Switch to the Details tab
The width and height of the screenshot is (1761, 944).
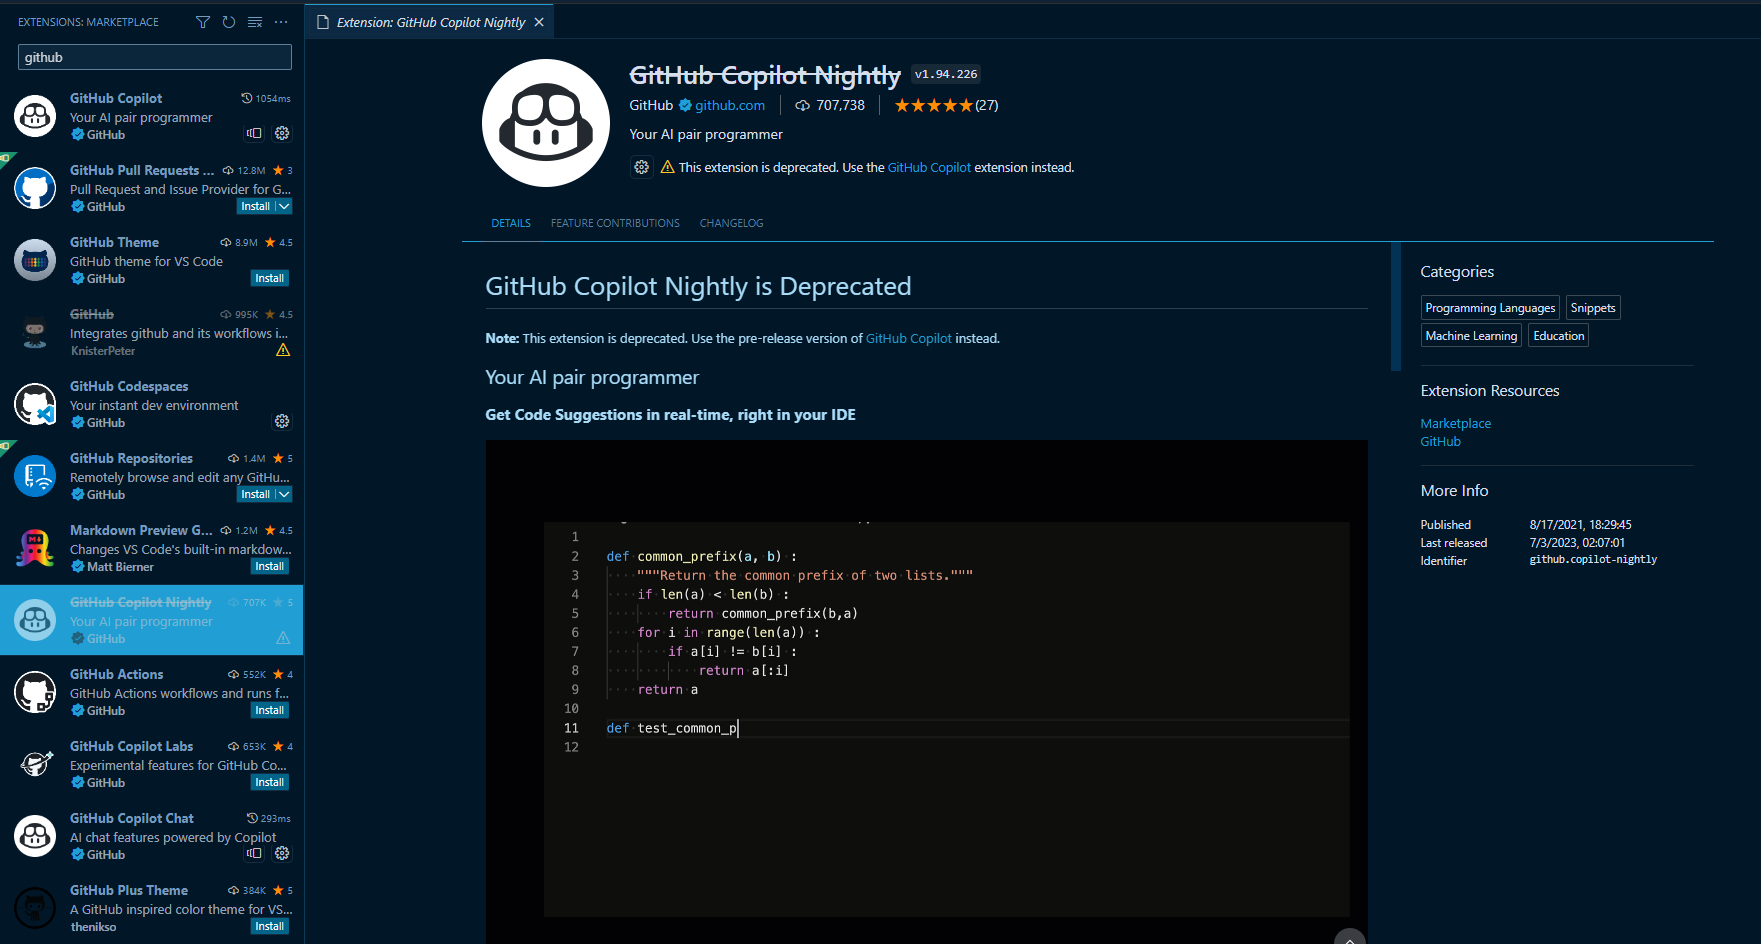(x=511, y=223)
